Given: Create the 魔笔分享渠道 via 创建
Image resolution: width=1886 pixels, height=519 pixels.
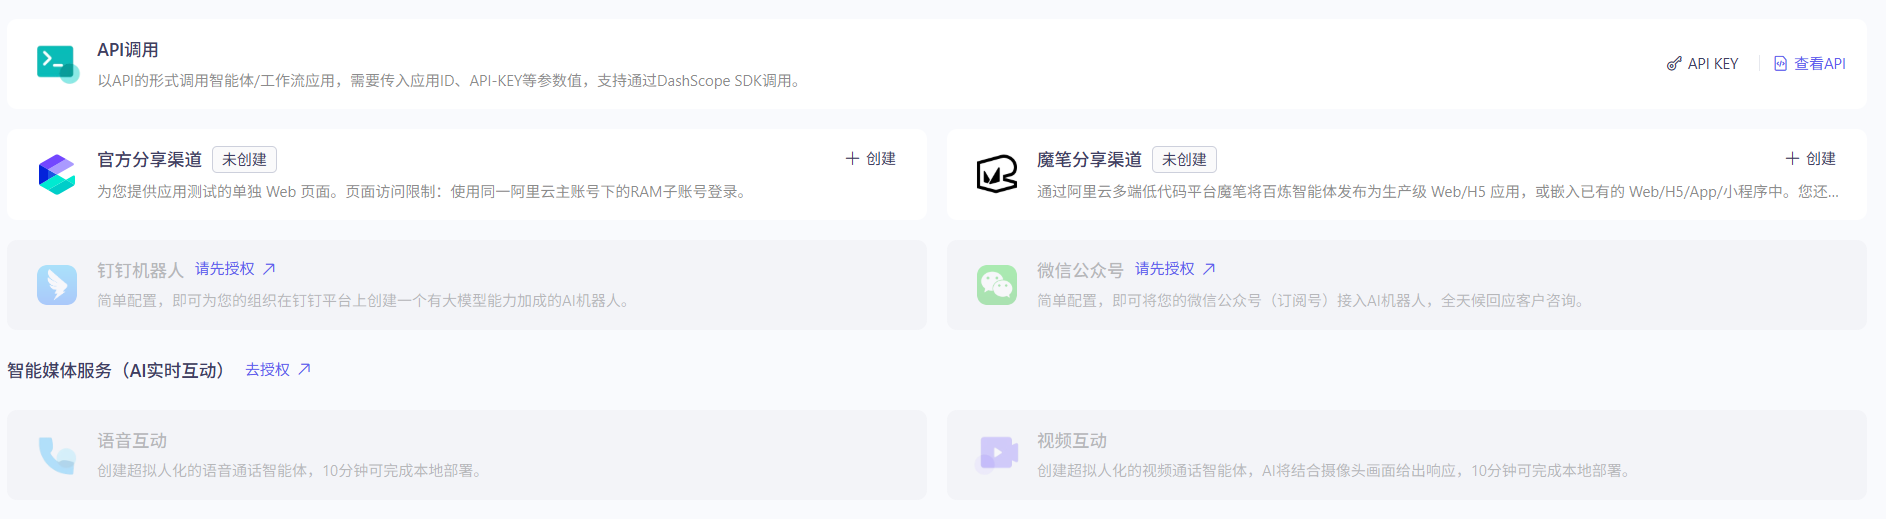Looking at the screenshot, I should click(1810, 158).
